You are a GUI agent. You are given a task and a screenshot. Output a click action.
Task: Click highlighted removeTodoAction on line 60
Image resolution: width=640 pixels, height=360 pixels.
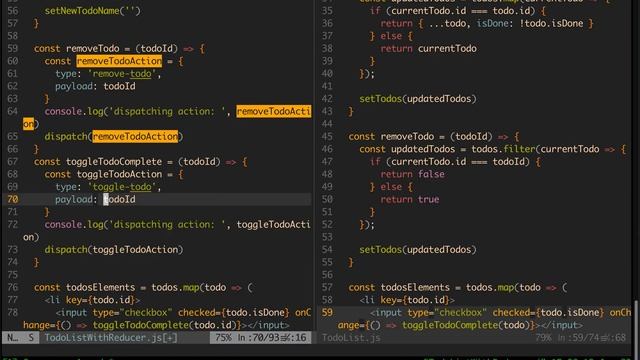tap(119, 61)
